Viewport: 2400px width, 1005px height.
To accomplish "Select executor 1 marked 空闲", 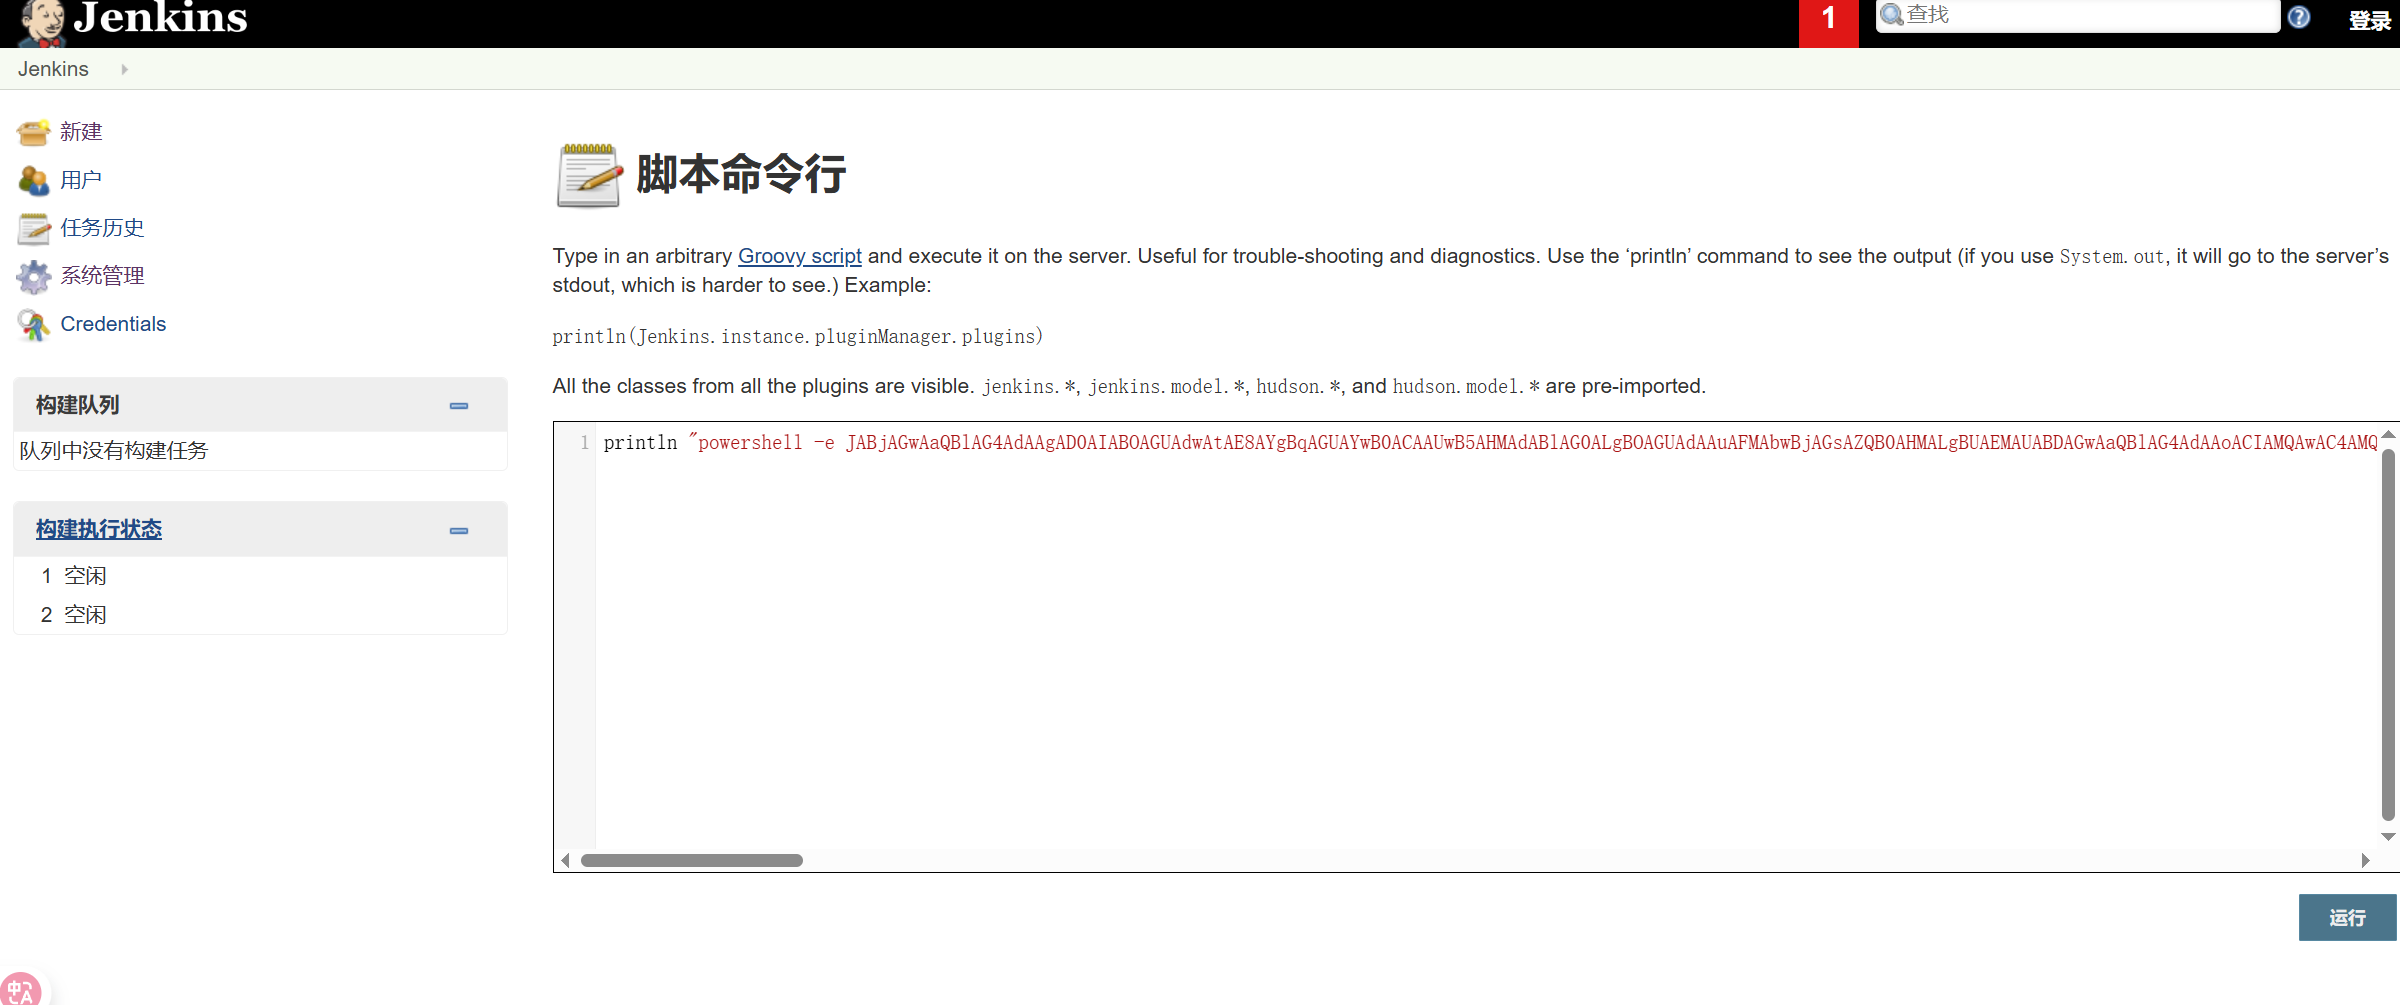I will pyautogui.click(x=86, y=575).
